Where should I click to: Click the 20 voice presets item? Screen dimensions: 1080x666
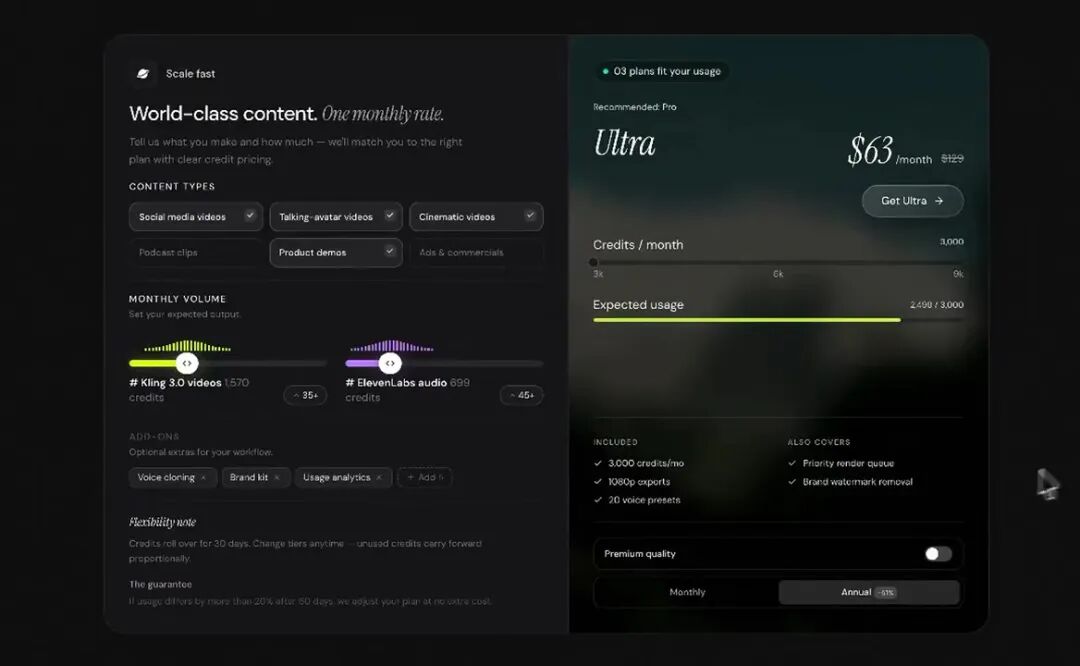(644, 500)
